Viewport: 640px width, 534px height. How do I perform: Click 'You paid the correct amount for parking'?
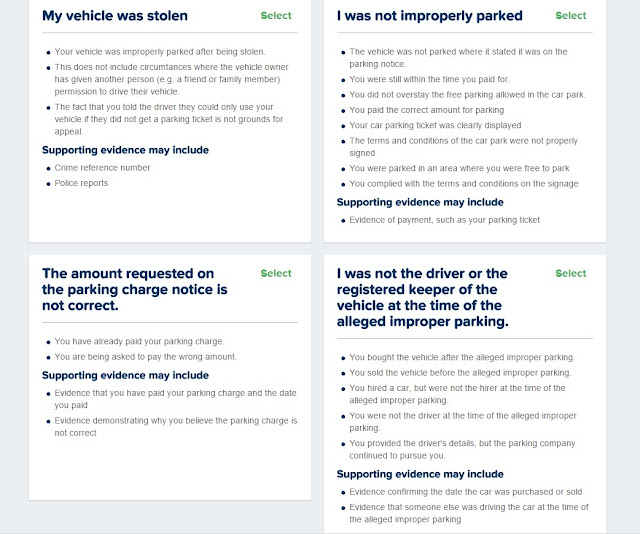tap(427, 110)
